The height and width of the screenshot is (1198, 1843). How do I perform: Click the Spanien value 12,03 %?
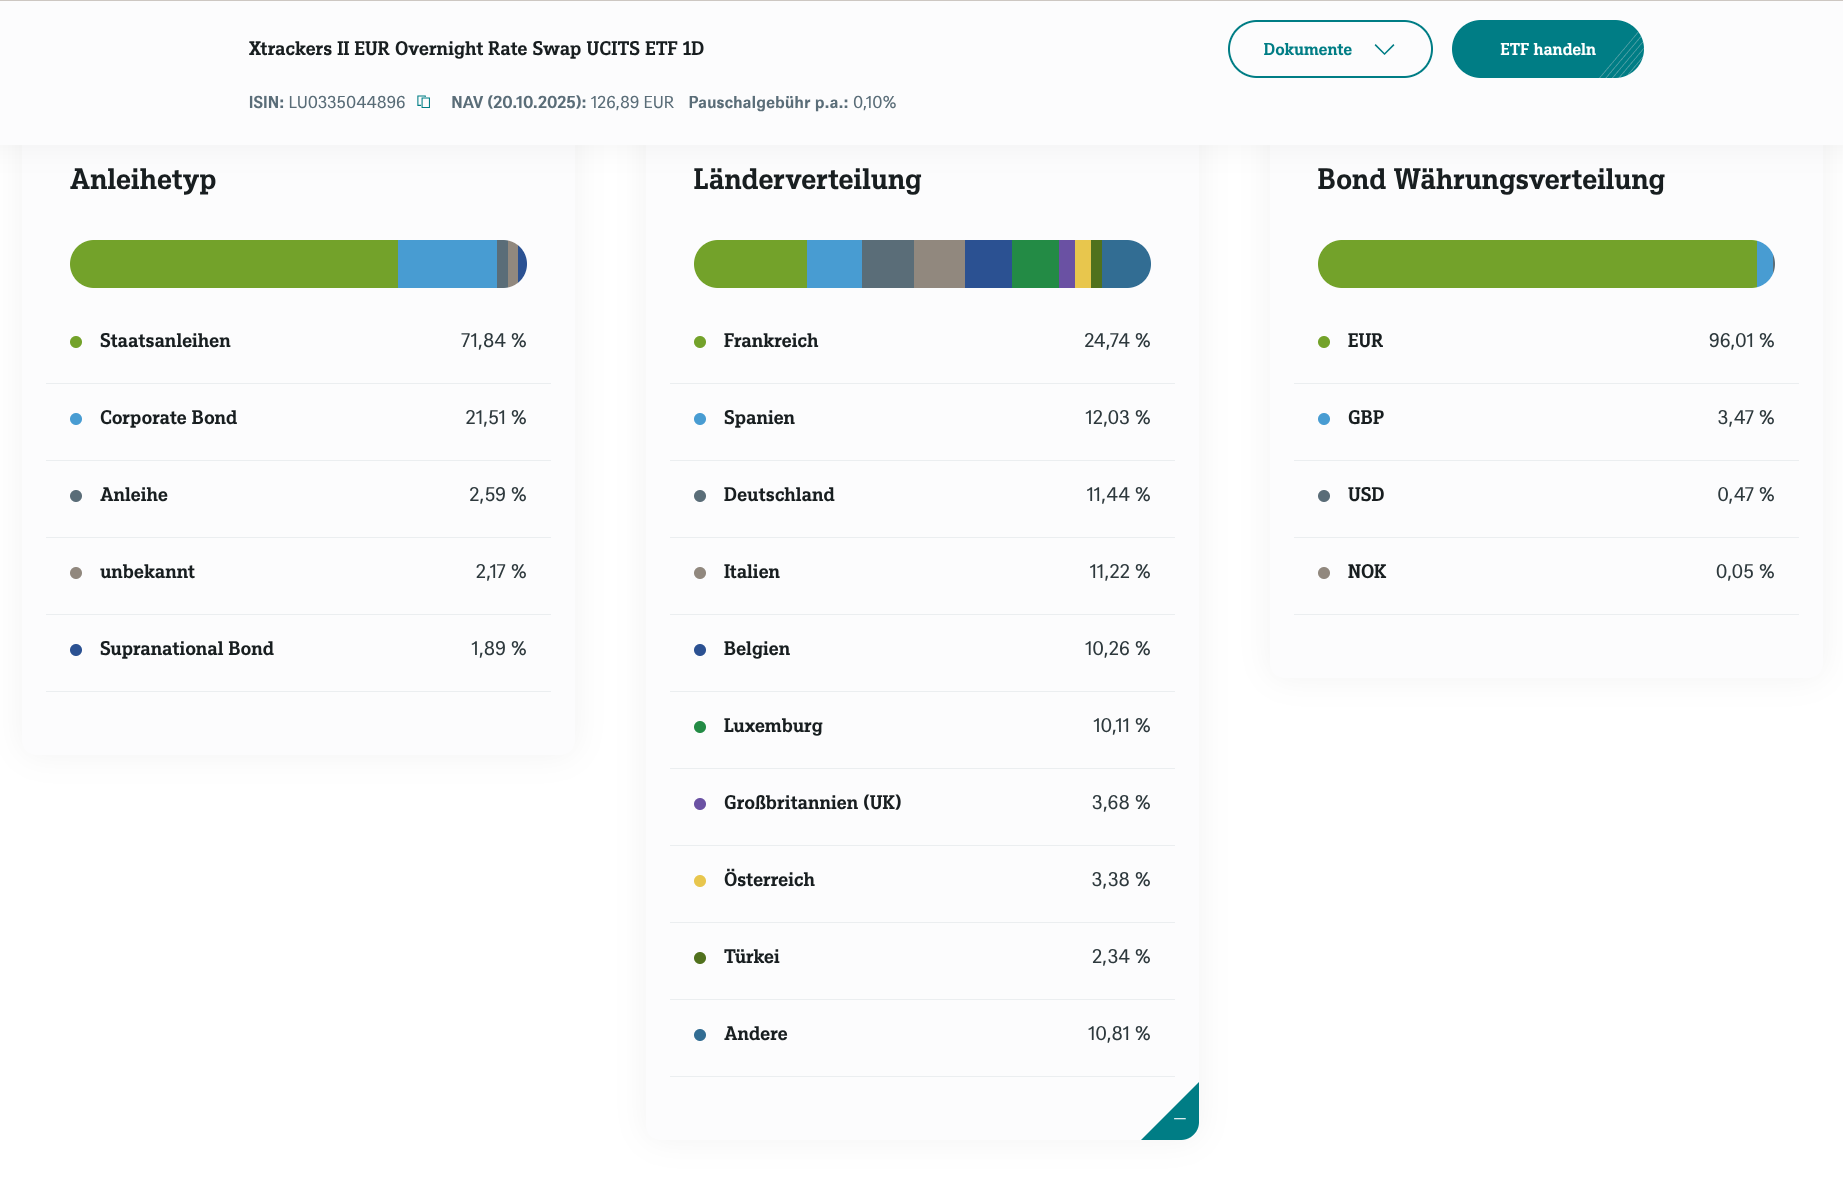point(1118,418)
